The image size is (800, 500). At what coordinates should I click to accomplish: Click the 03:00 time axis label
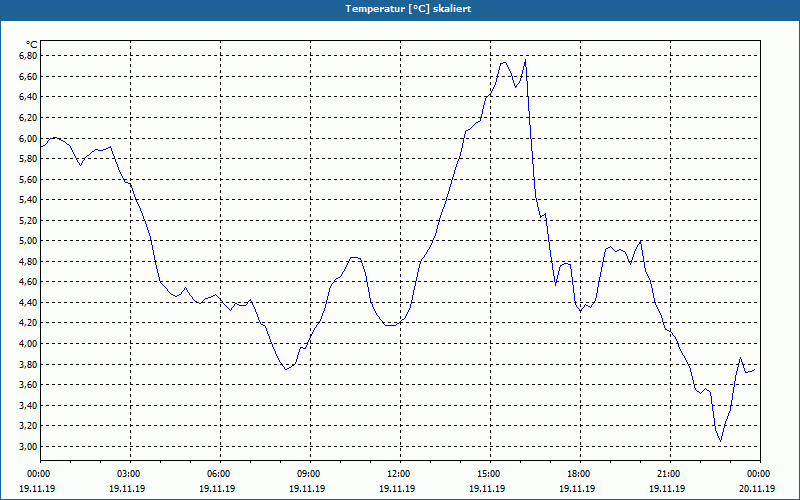131,474
